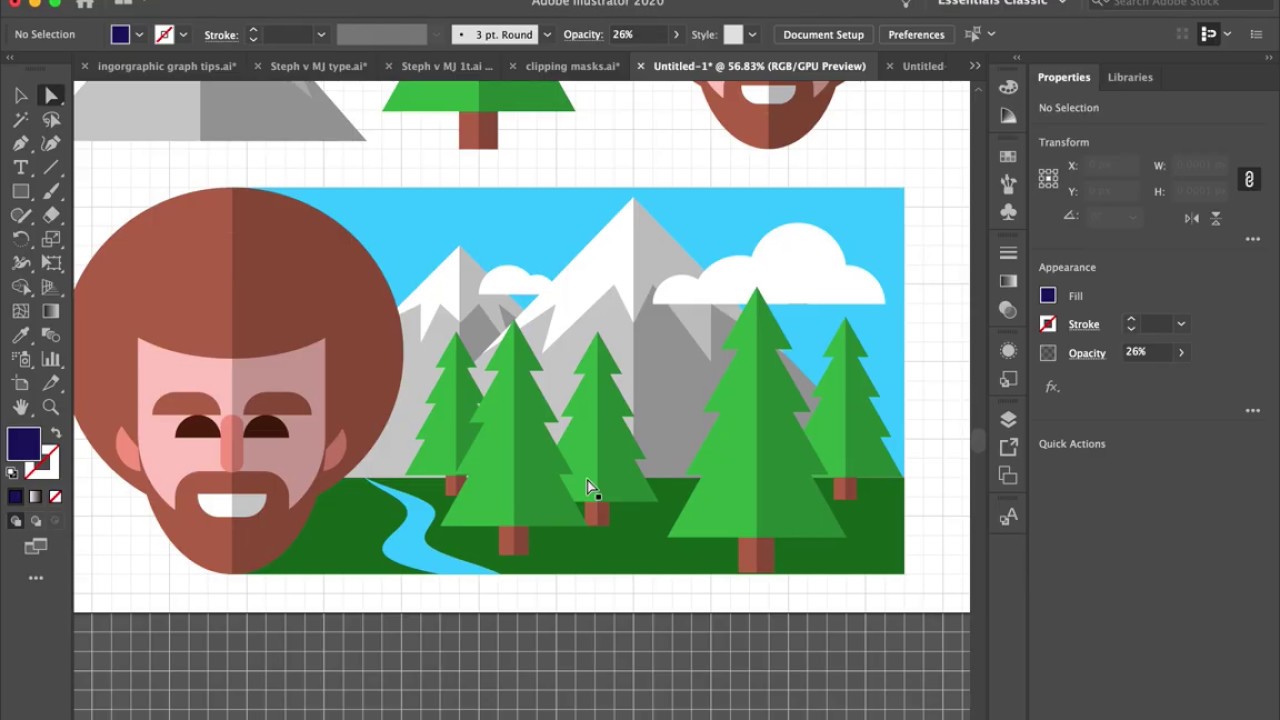Image resolution: width=1280 pixels, height=720 pixels.
Task: Select the Direct Selection tool
Action: click(x=51, y=95)
